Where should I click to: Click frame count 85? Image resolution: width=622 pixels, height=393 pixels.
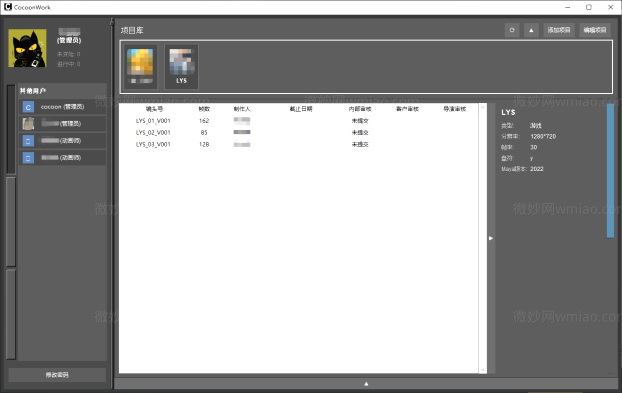pos(204,132)
